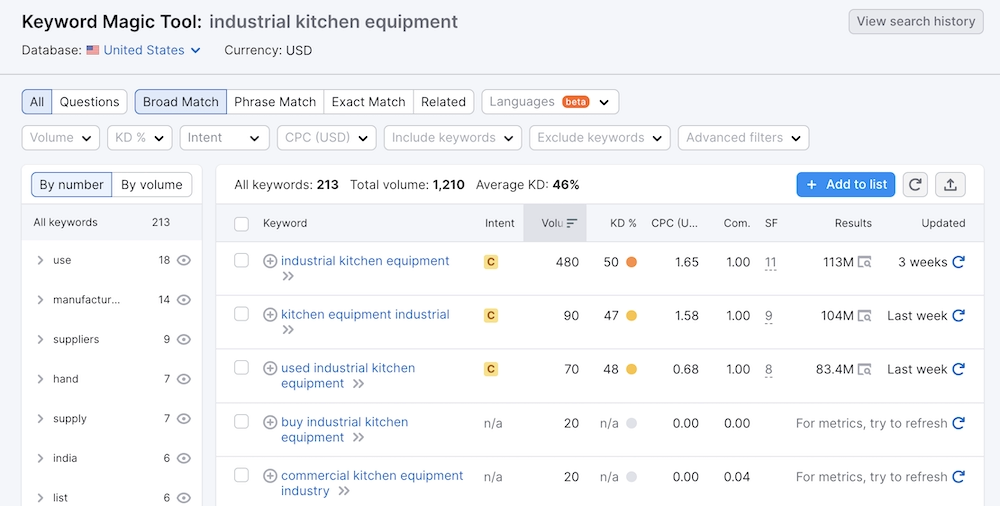Open the Languages beta dropdown
1000x506 pixels.
(x=550, y=102)
